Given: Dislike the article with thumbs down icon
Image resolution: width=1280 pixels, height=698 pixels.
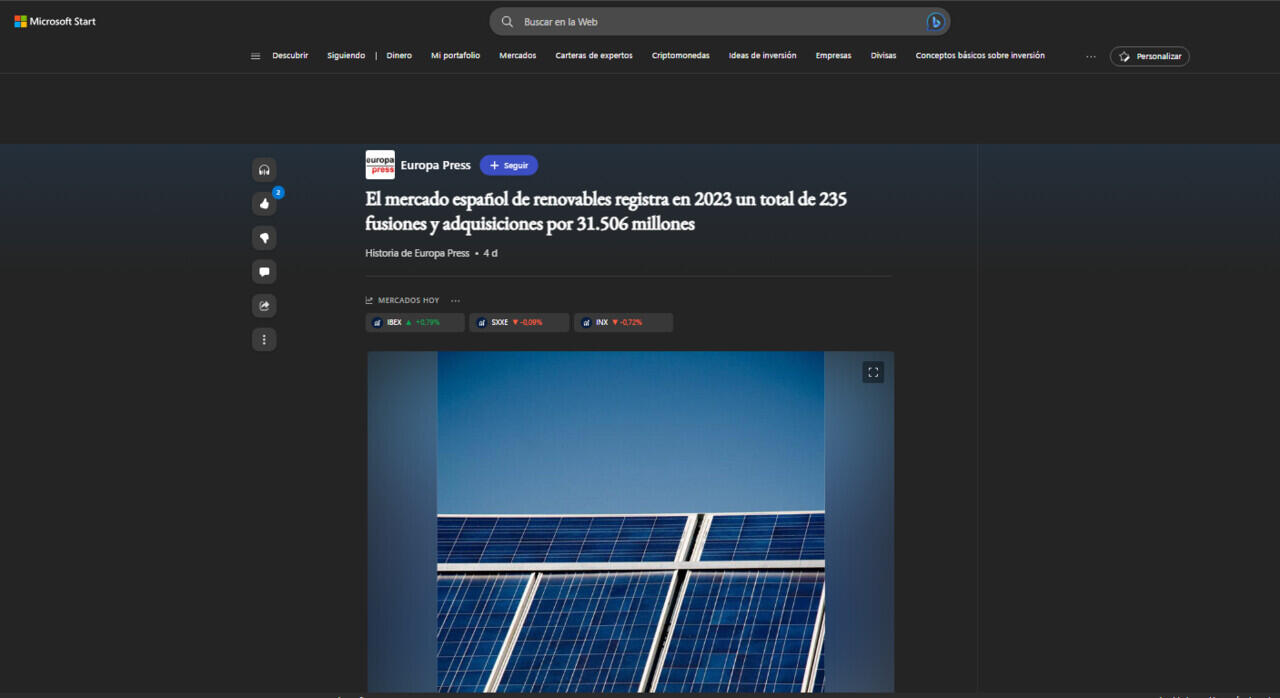Looking at the screenshot, I should [x=264, y=238].
